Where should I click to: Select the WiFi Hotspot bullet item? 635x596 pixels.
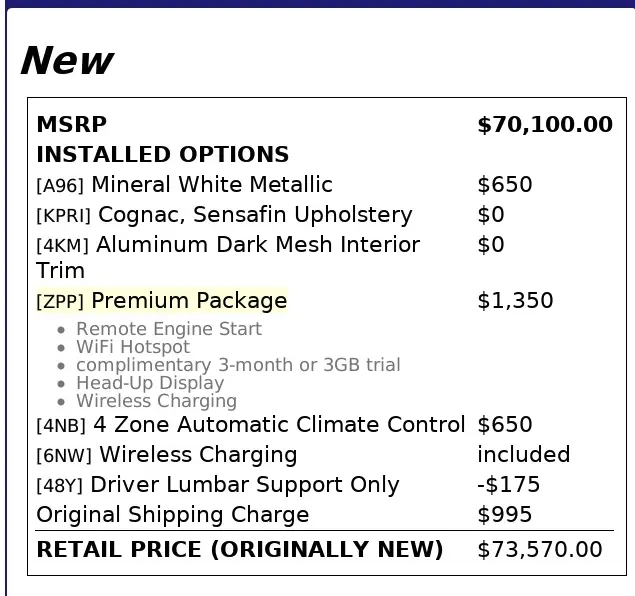[x=132, y=347]
